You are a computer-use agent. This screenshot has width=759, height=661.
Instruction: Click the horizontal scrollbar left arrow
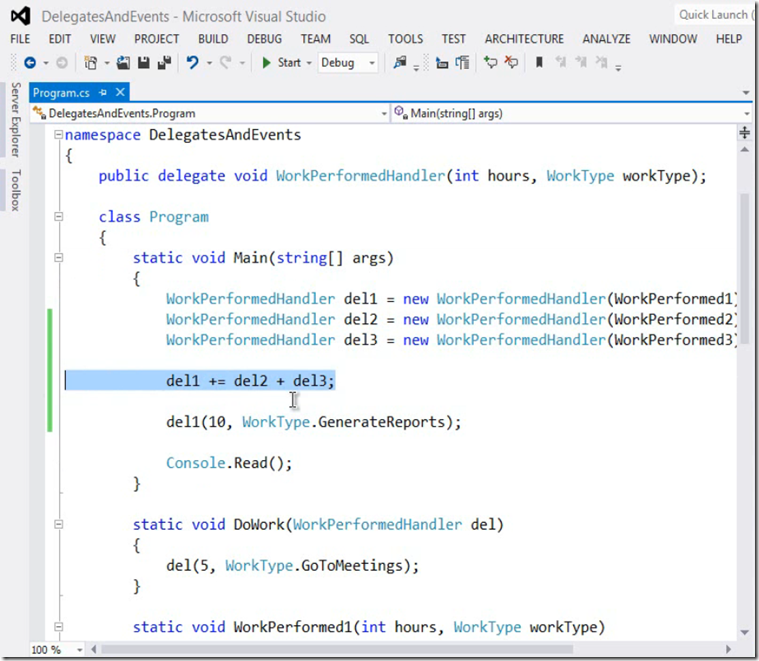[93, 649]
